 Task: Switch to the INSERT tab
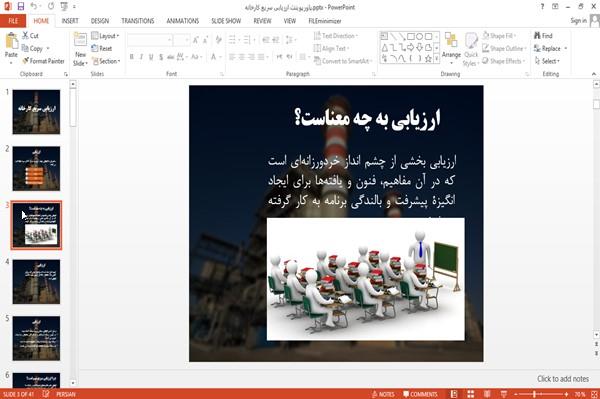point(70,21)
